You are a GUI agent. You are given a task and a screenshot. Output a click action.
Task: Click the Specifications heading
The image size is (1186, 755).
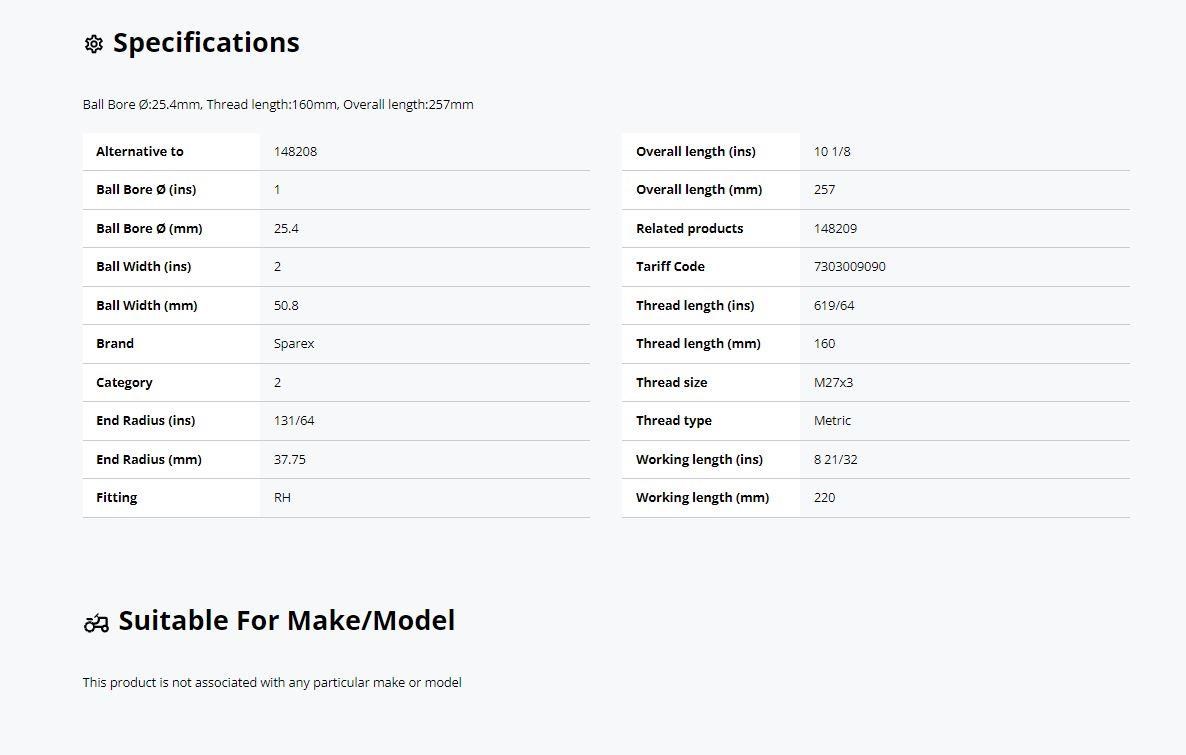coord(206,42)
